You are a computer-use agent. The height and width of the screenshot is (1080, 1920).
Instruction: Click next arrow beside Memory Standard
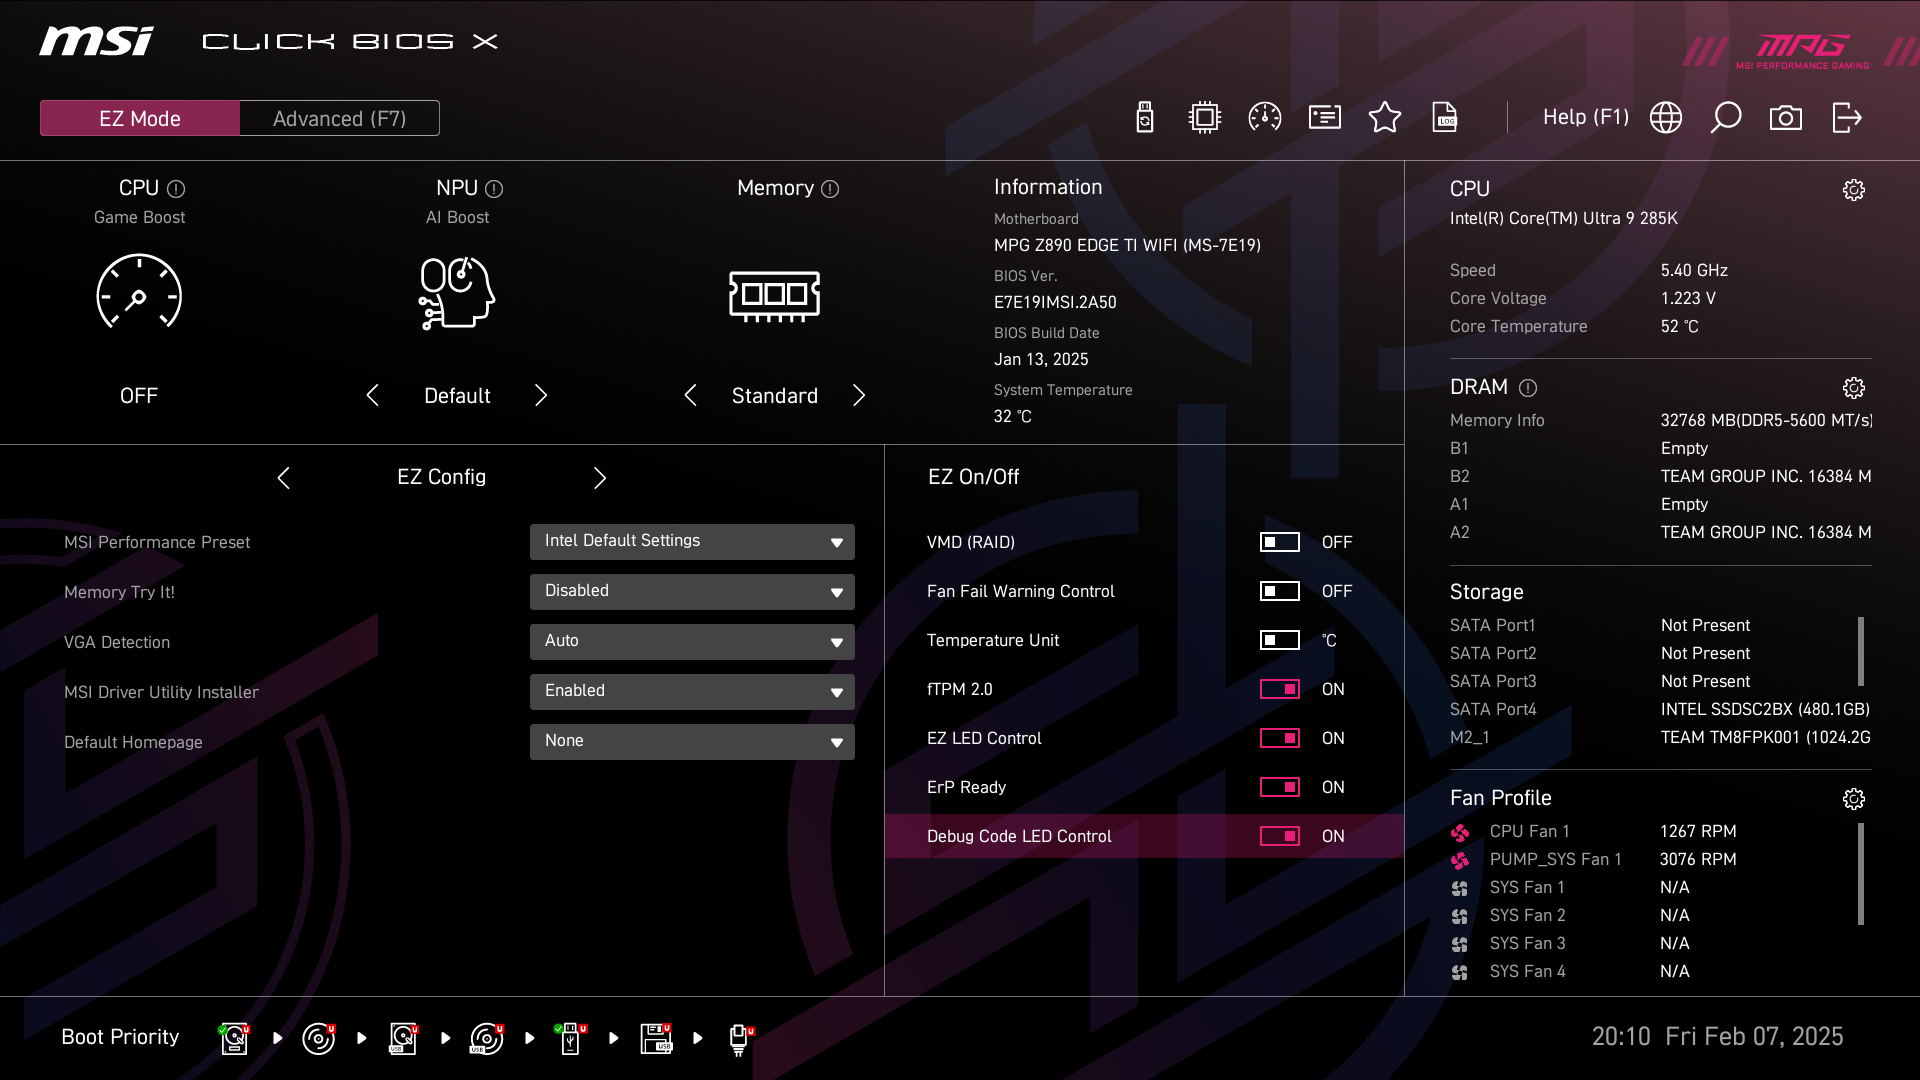click(x=859, y=395)
